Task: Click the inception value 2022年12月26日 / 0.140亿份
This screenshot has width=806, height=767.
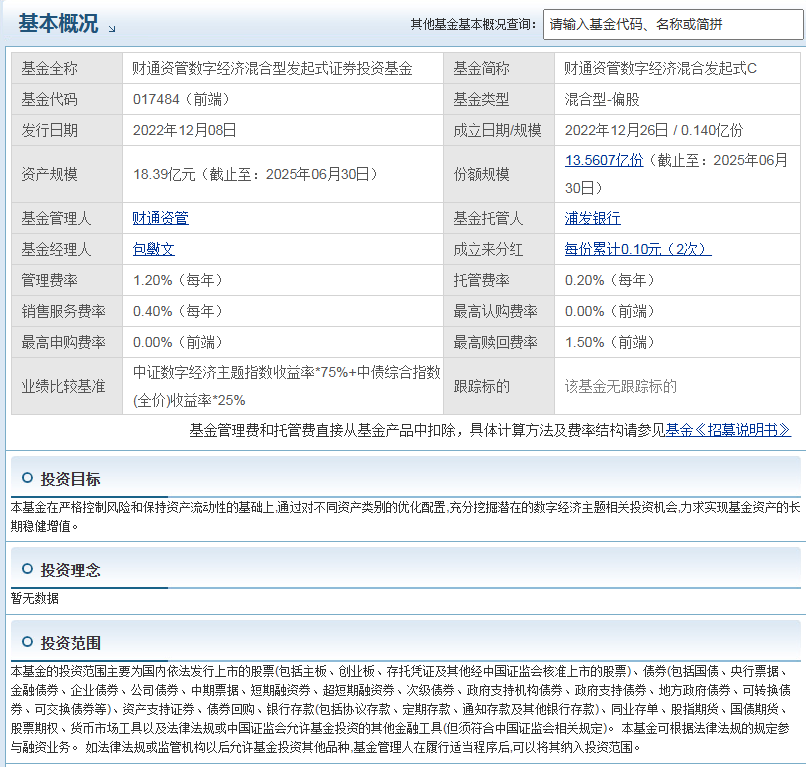Action: 654,130
